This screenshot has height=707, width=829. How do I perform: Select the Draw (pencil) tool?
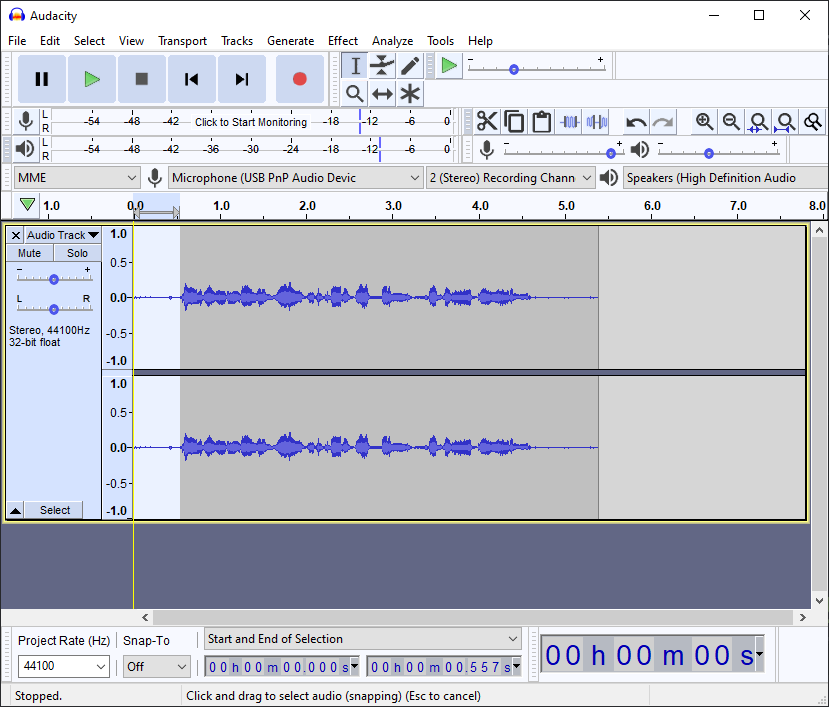pyautogui.click(x=409, y=66)
